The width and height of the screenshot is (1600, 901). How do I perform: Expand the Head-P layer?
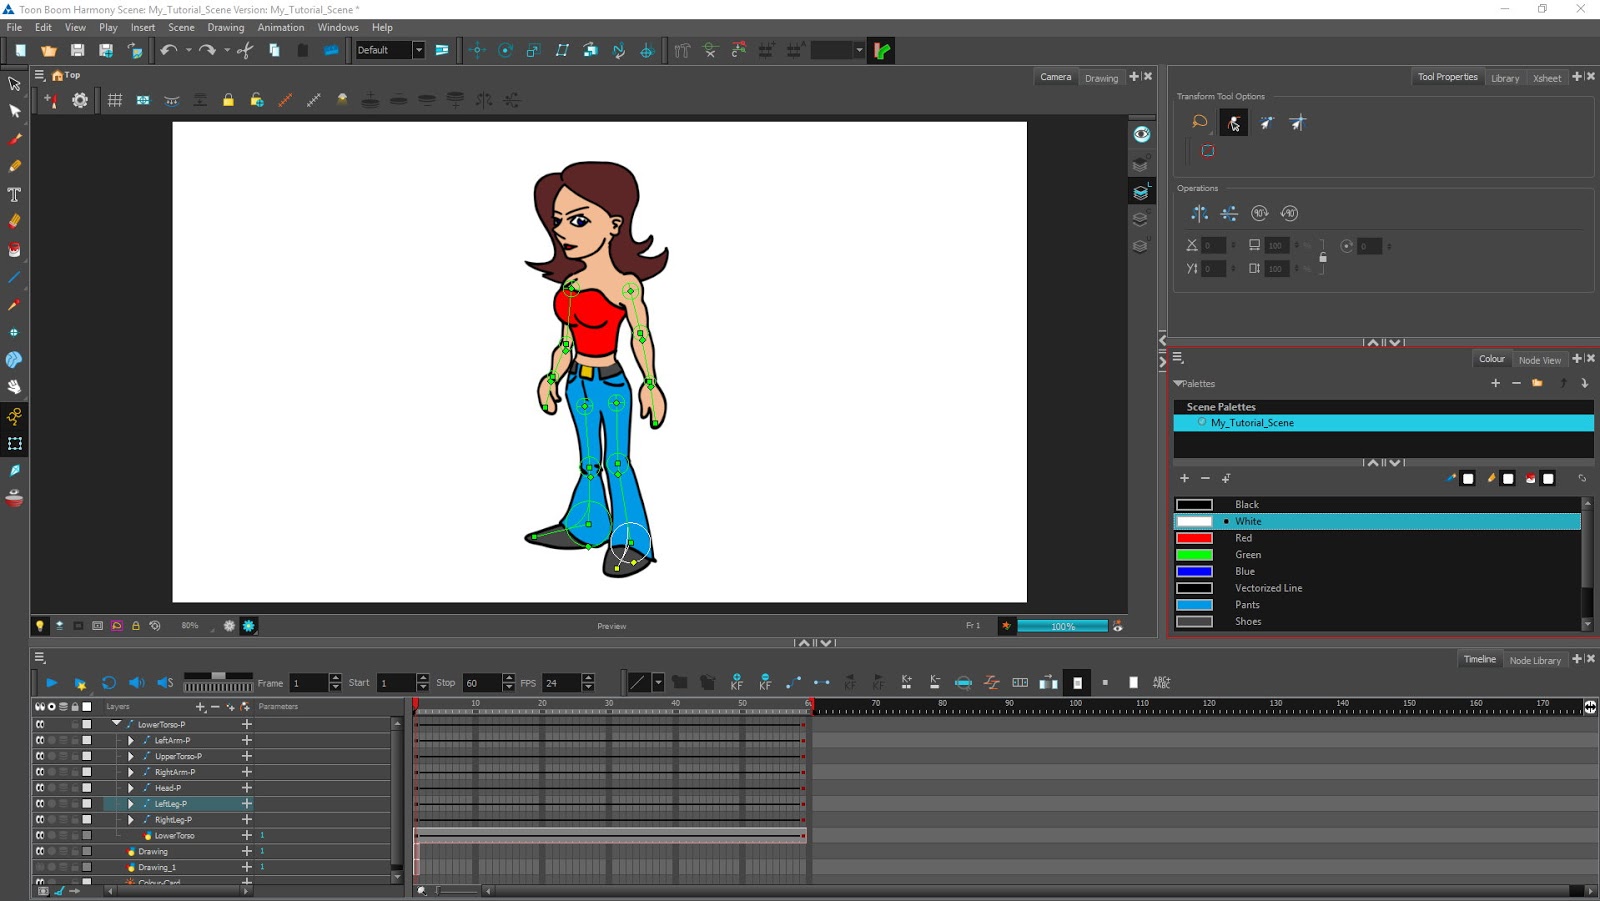pyautogui.click(x=130, y=788)
